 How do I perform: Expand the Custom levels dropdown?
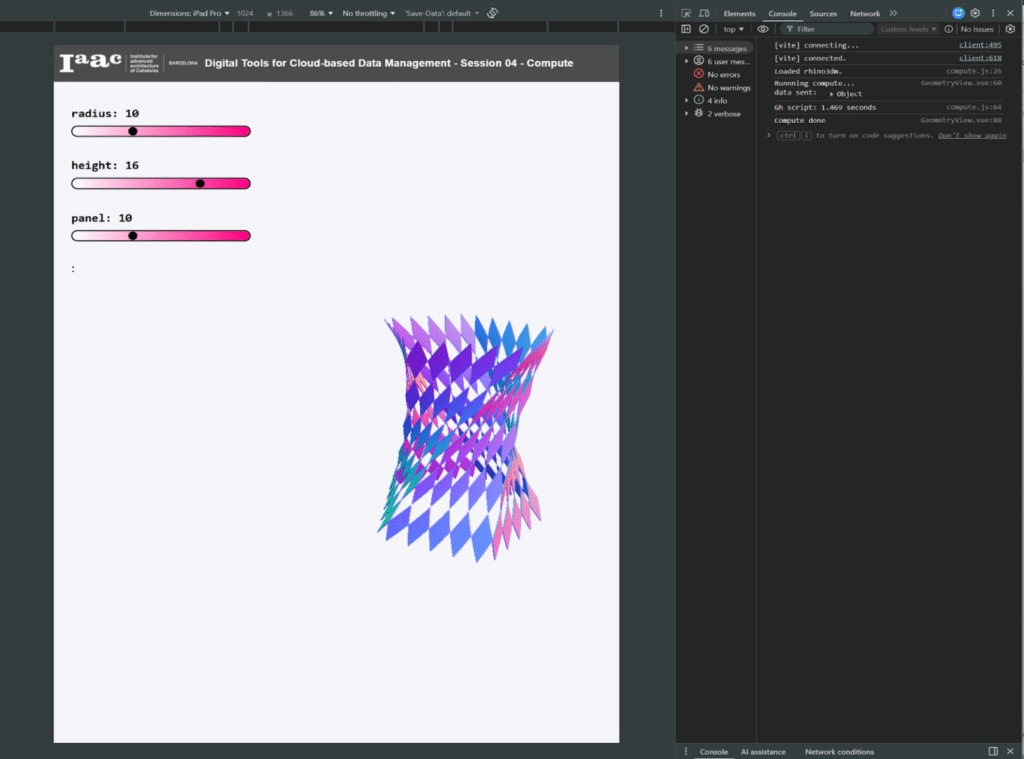[909, 29]
